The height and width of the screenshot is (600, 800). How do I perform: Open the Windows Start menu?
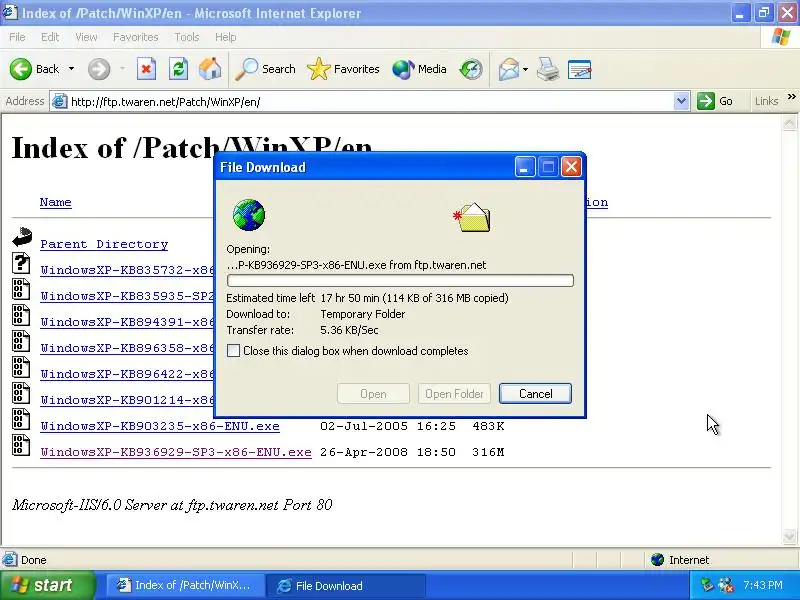click(47, 585)
